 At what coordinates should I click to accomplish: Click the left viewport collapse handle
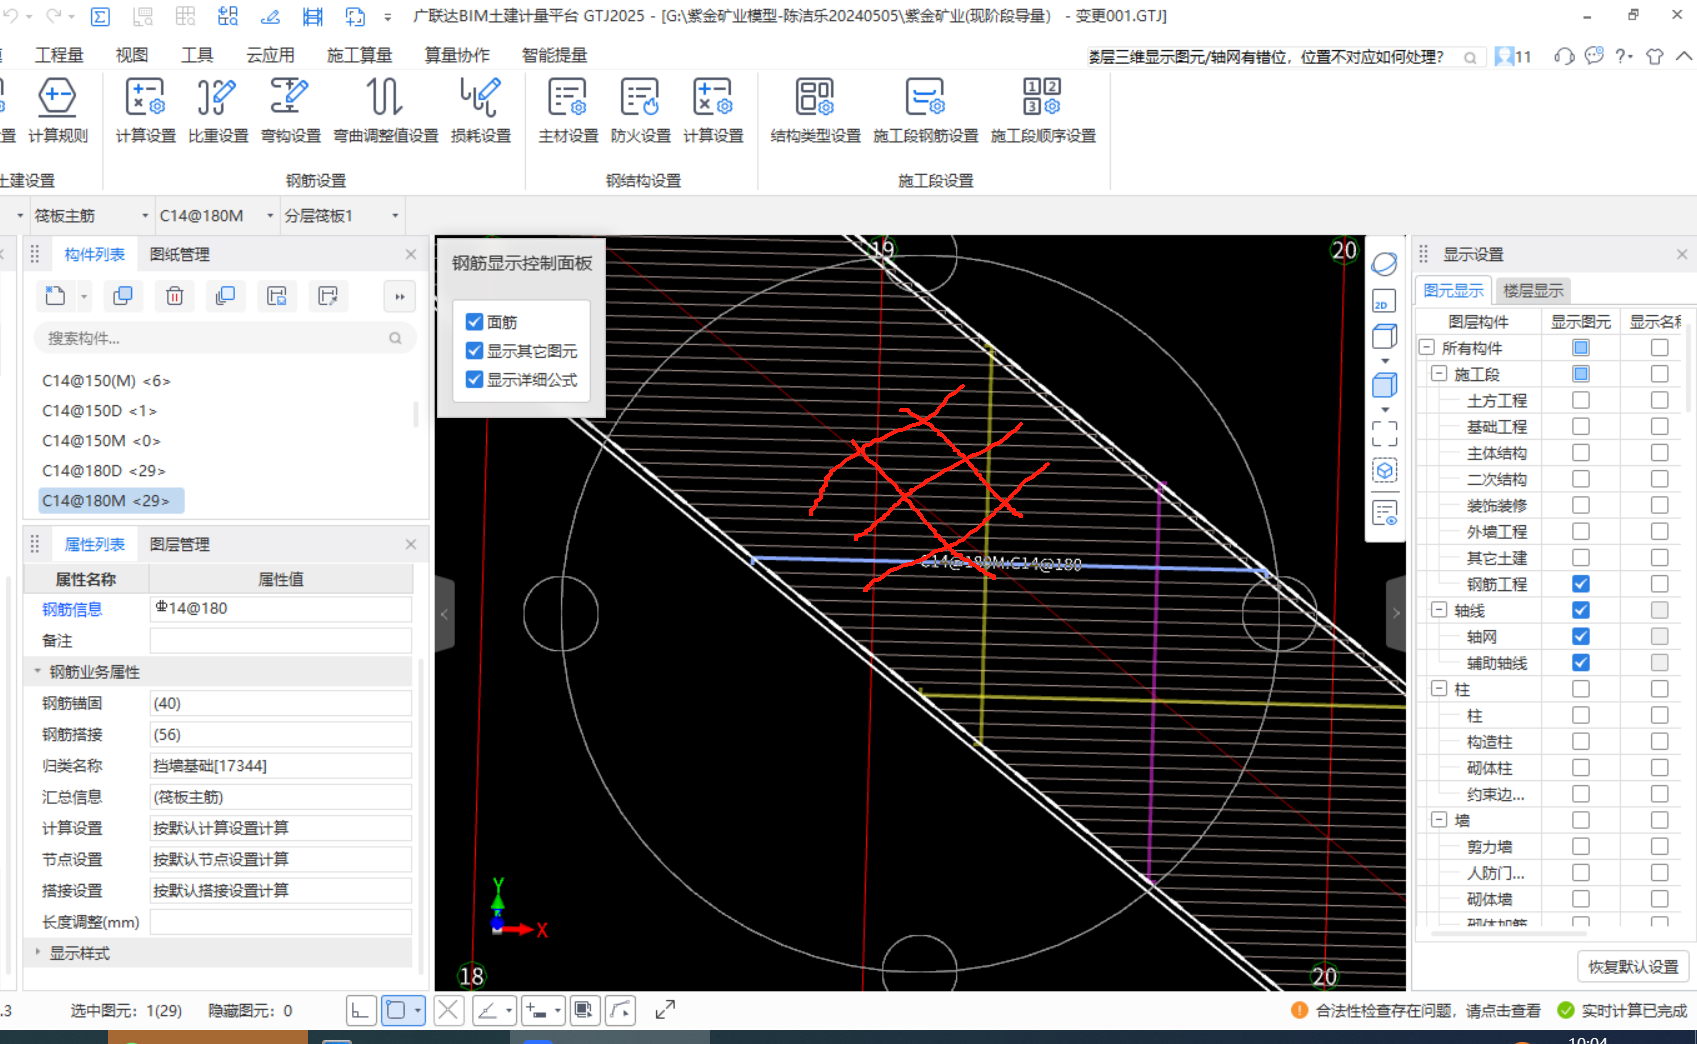pyautogui.click(x=445, y=614)
